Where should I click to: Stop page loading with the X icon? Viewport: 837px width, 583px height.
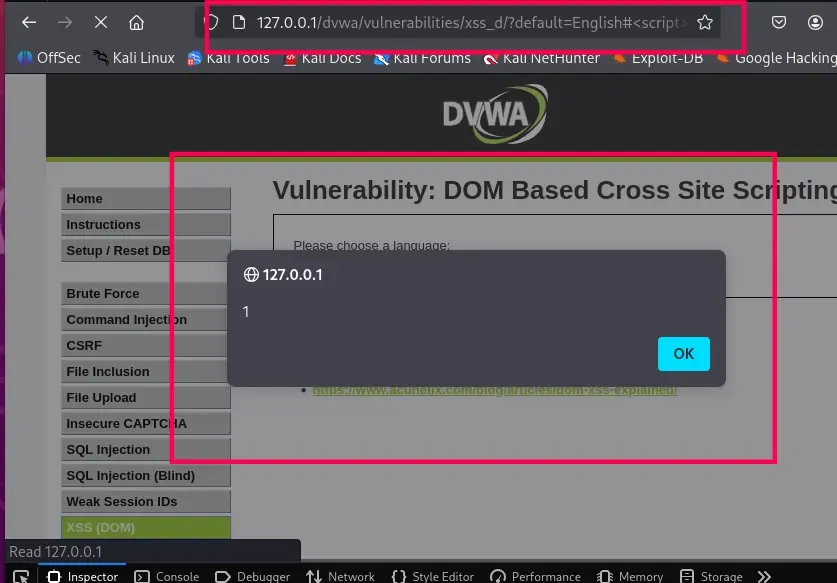[100, 22]
